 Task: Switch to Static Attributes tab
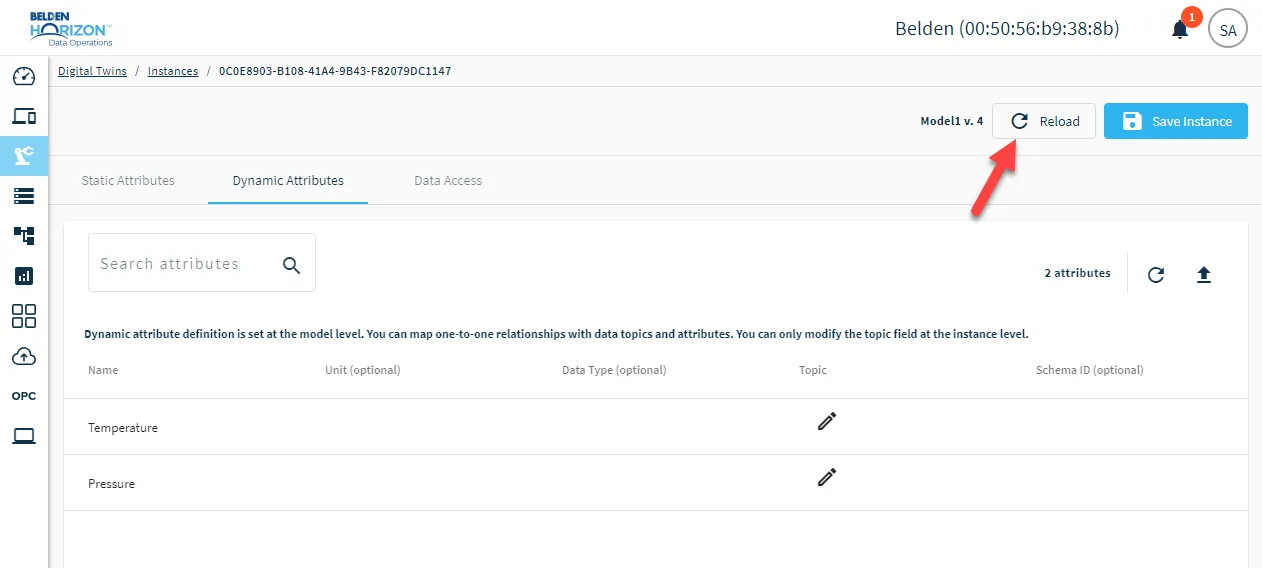pos(128,181)
